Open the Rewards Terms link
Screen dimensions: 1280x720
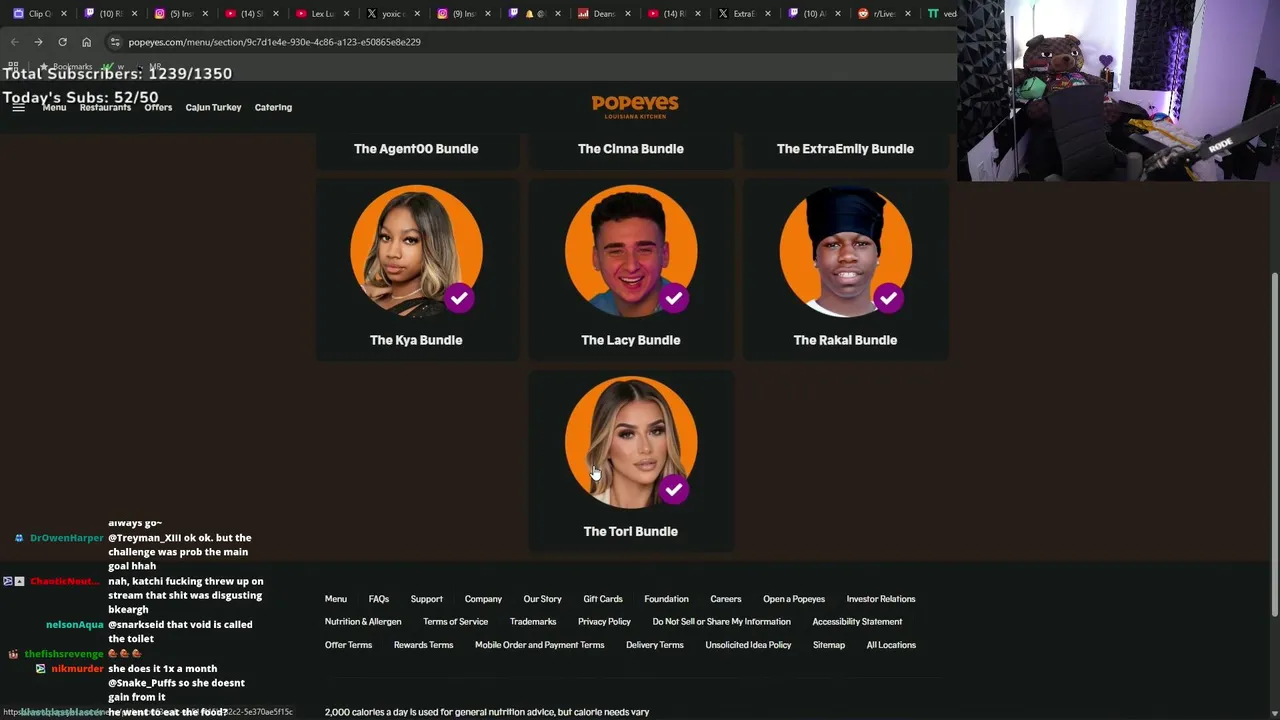[x=423, y=645]
